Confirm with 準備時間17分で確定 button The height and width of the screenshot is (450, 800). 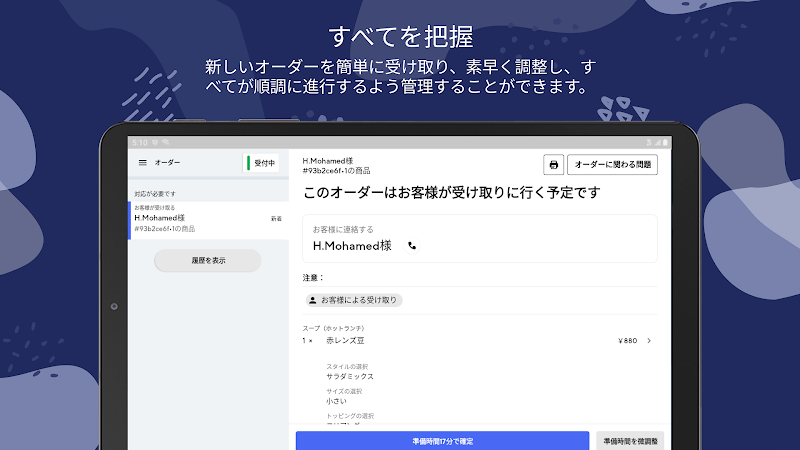tap(442, 440)
